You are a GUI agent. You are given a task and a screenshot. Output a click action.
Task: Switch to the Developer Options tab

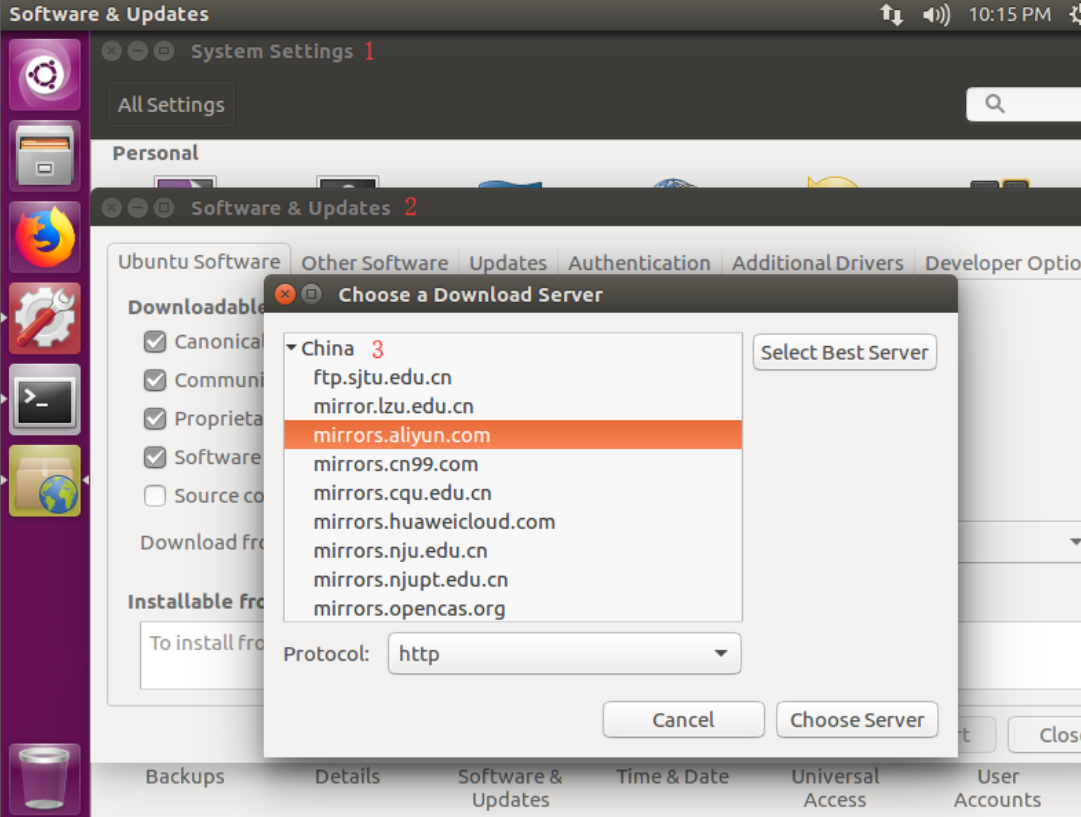pyautogui.click(x=1002, y=263)
